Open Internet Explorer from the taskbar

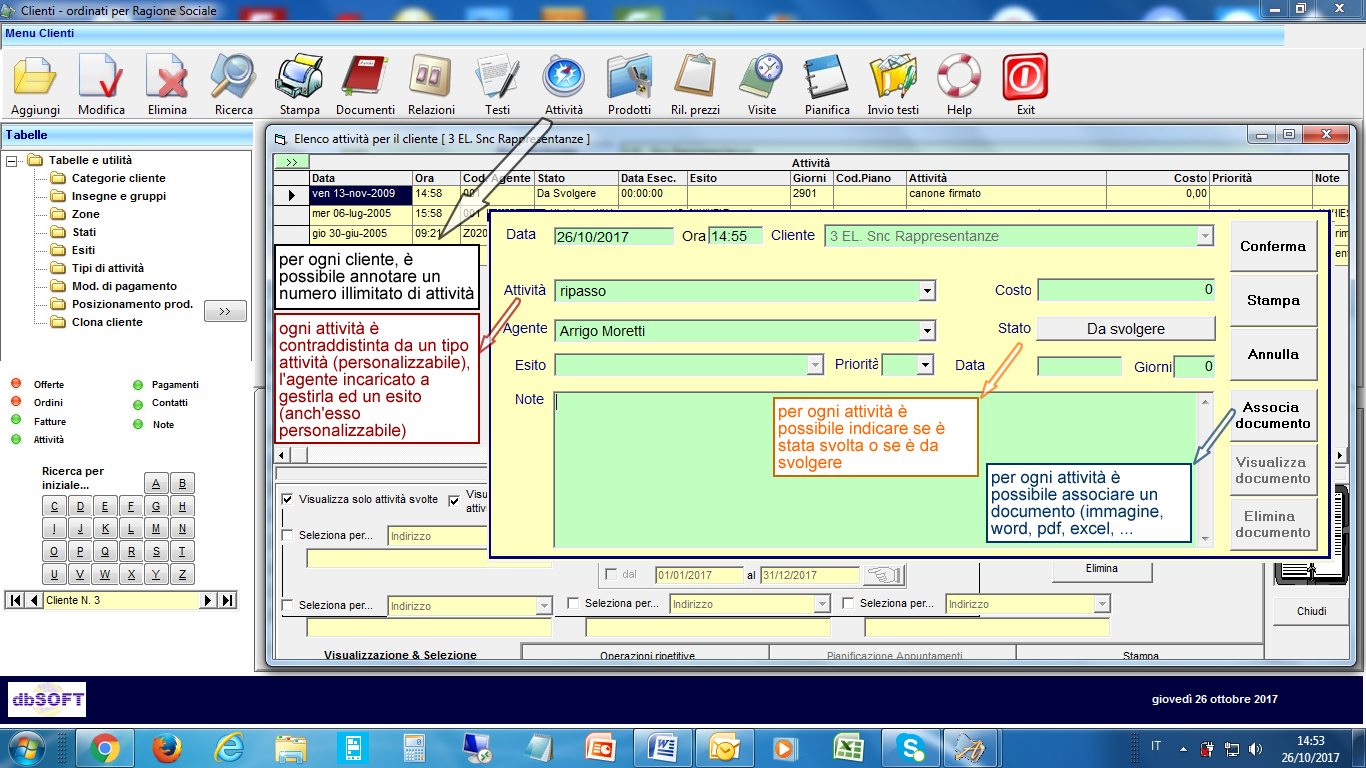click(228, 747)
